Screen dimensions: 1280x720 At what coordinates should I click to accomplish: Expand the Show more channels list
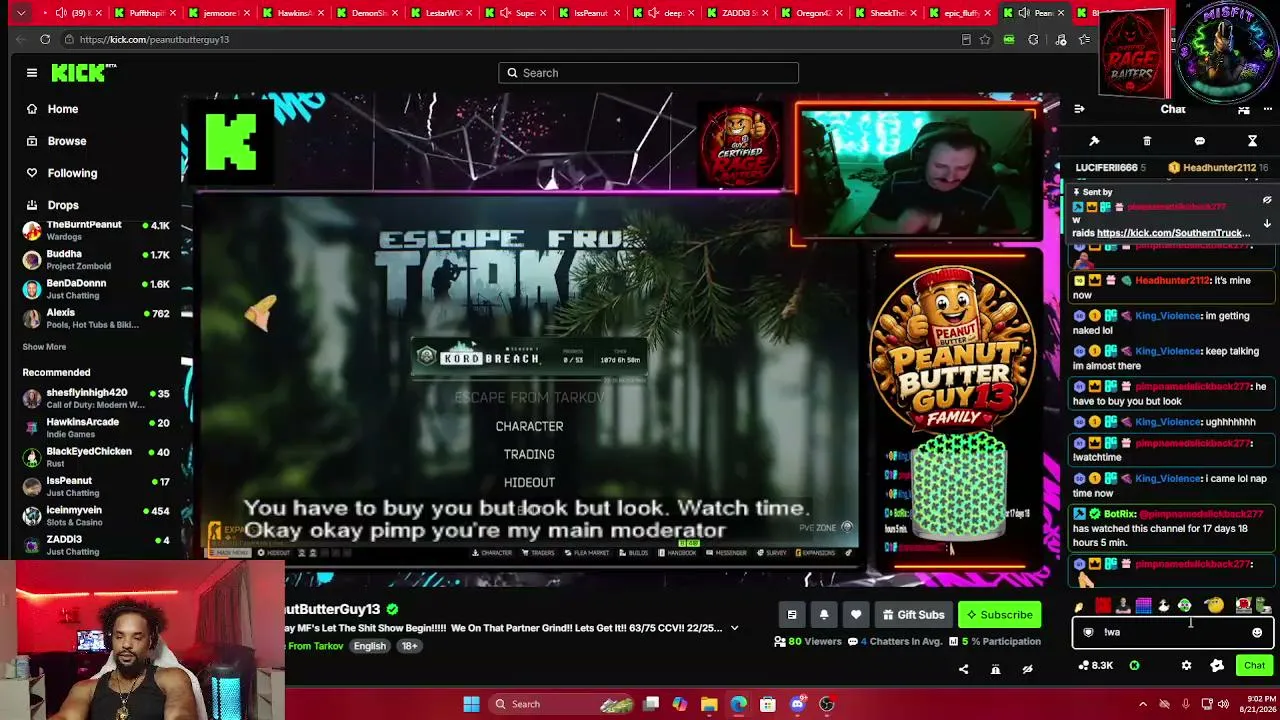coord(44,347)
